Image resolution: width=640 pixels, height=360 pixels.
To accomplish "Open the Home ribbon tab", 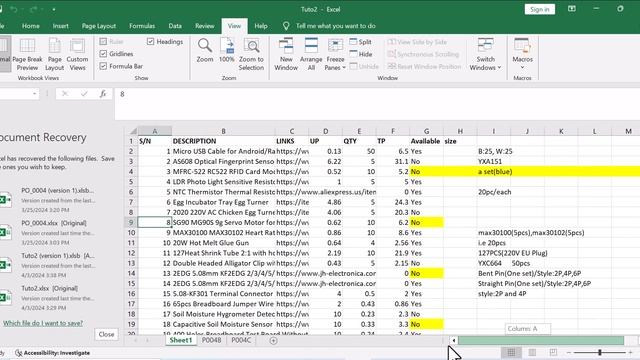I will tap(31, 26).
